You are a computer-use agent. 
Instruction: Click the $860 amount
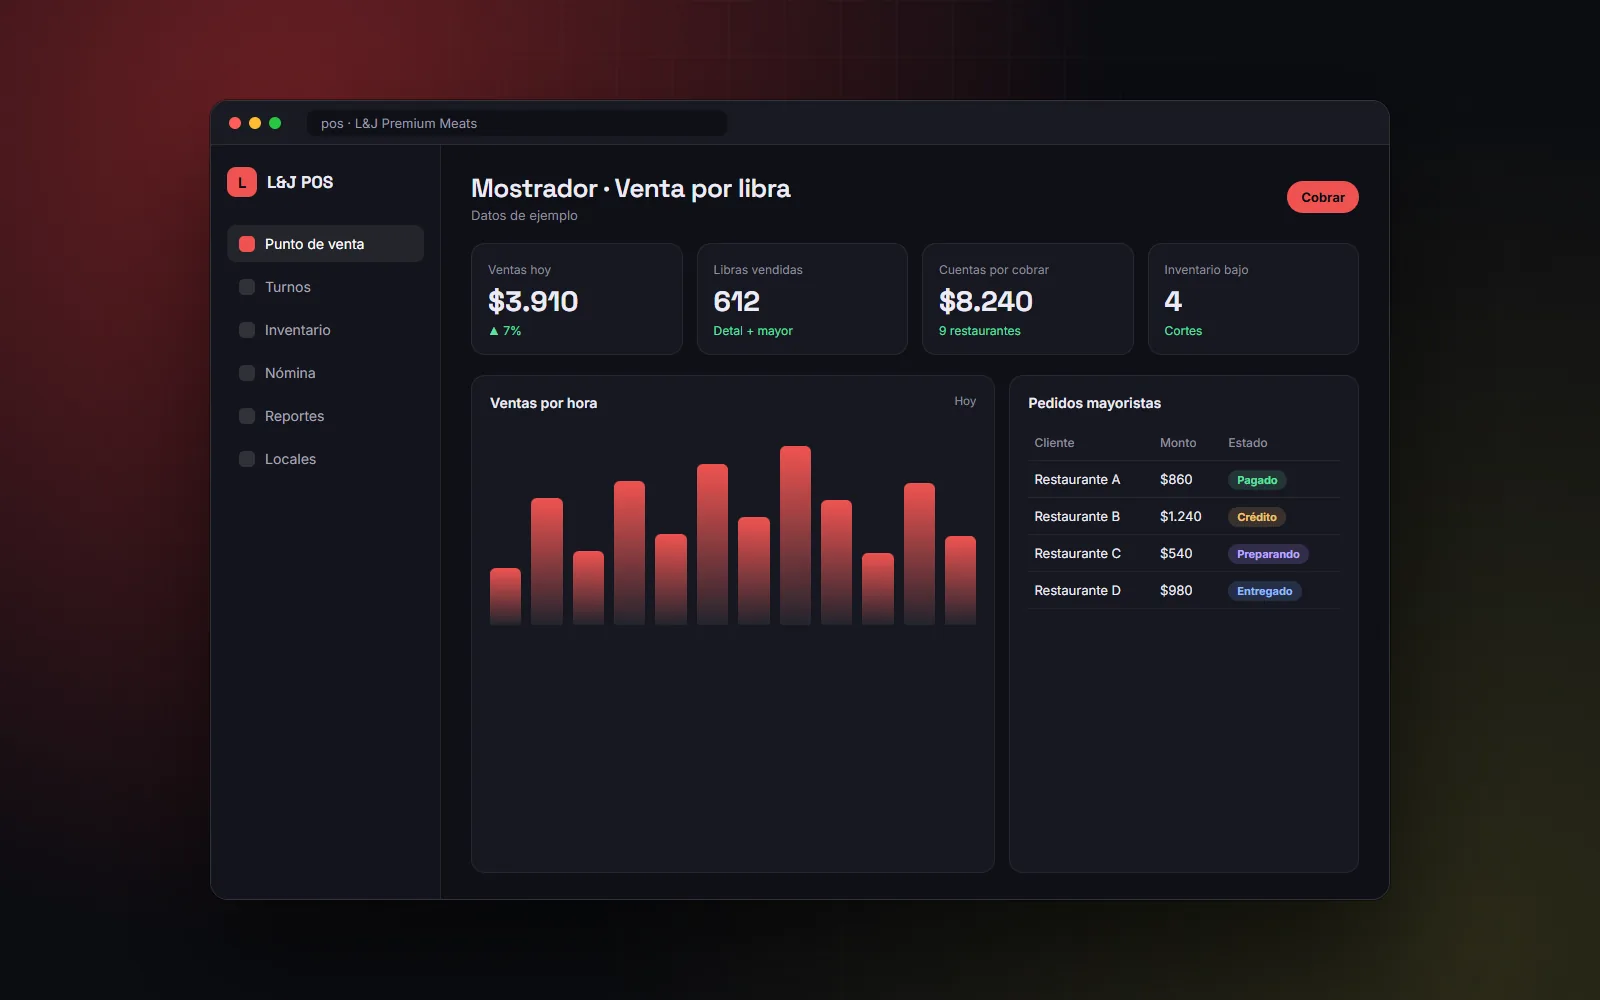(x=1176, y=480)
